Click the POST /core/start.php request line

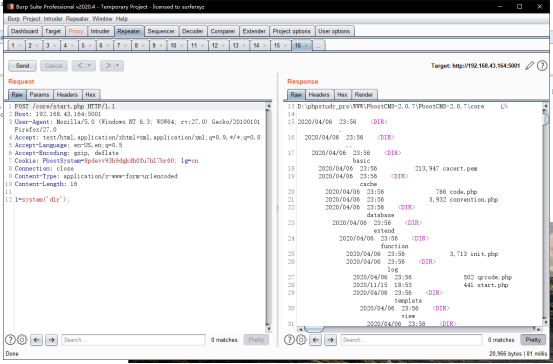[x=65, y=106]
